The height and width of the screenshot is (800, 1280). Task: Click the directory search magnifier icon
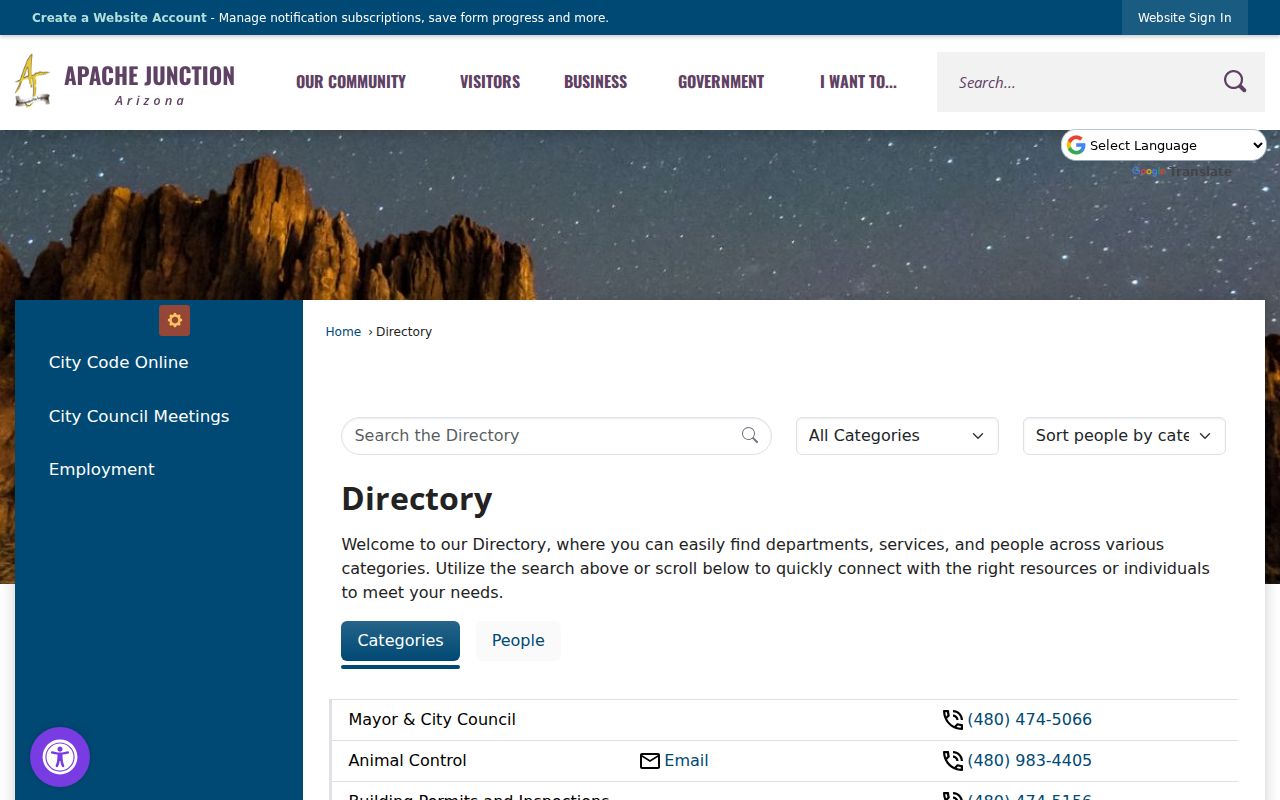click(750, 435)
